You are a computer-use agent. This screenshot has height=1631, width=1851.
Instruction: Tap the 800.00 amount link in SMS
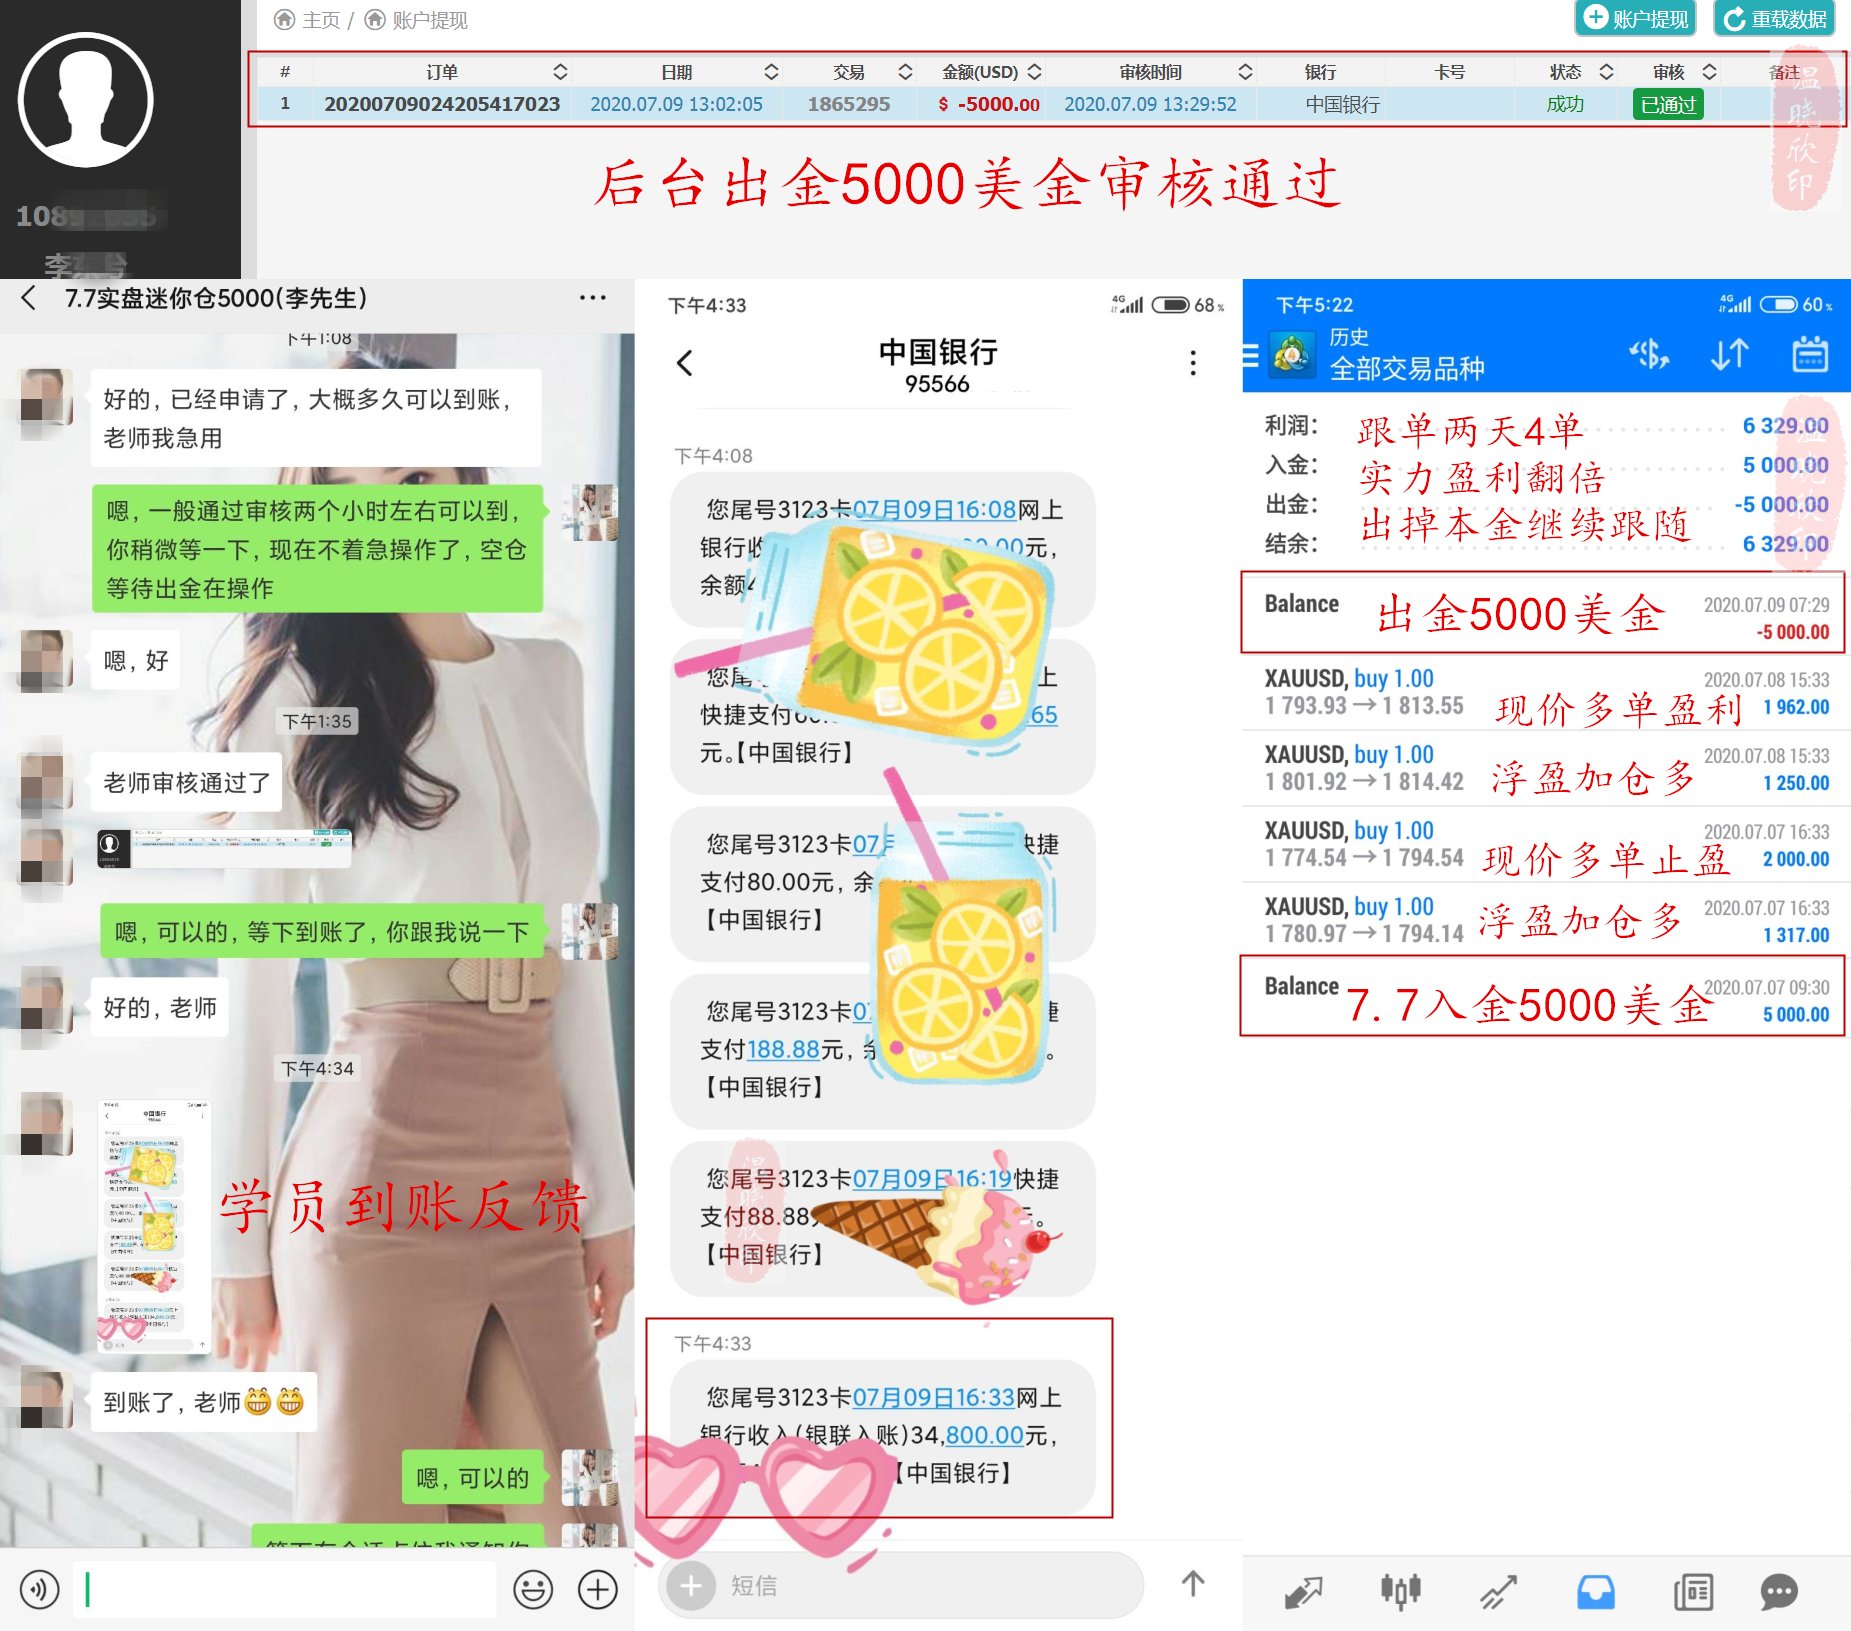[984, 1435]
